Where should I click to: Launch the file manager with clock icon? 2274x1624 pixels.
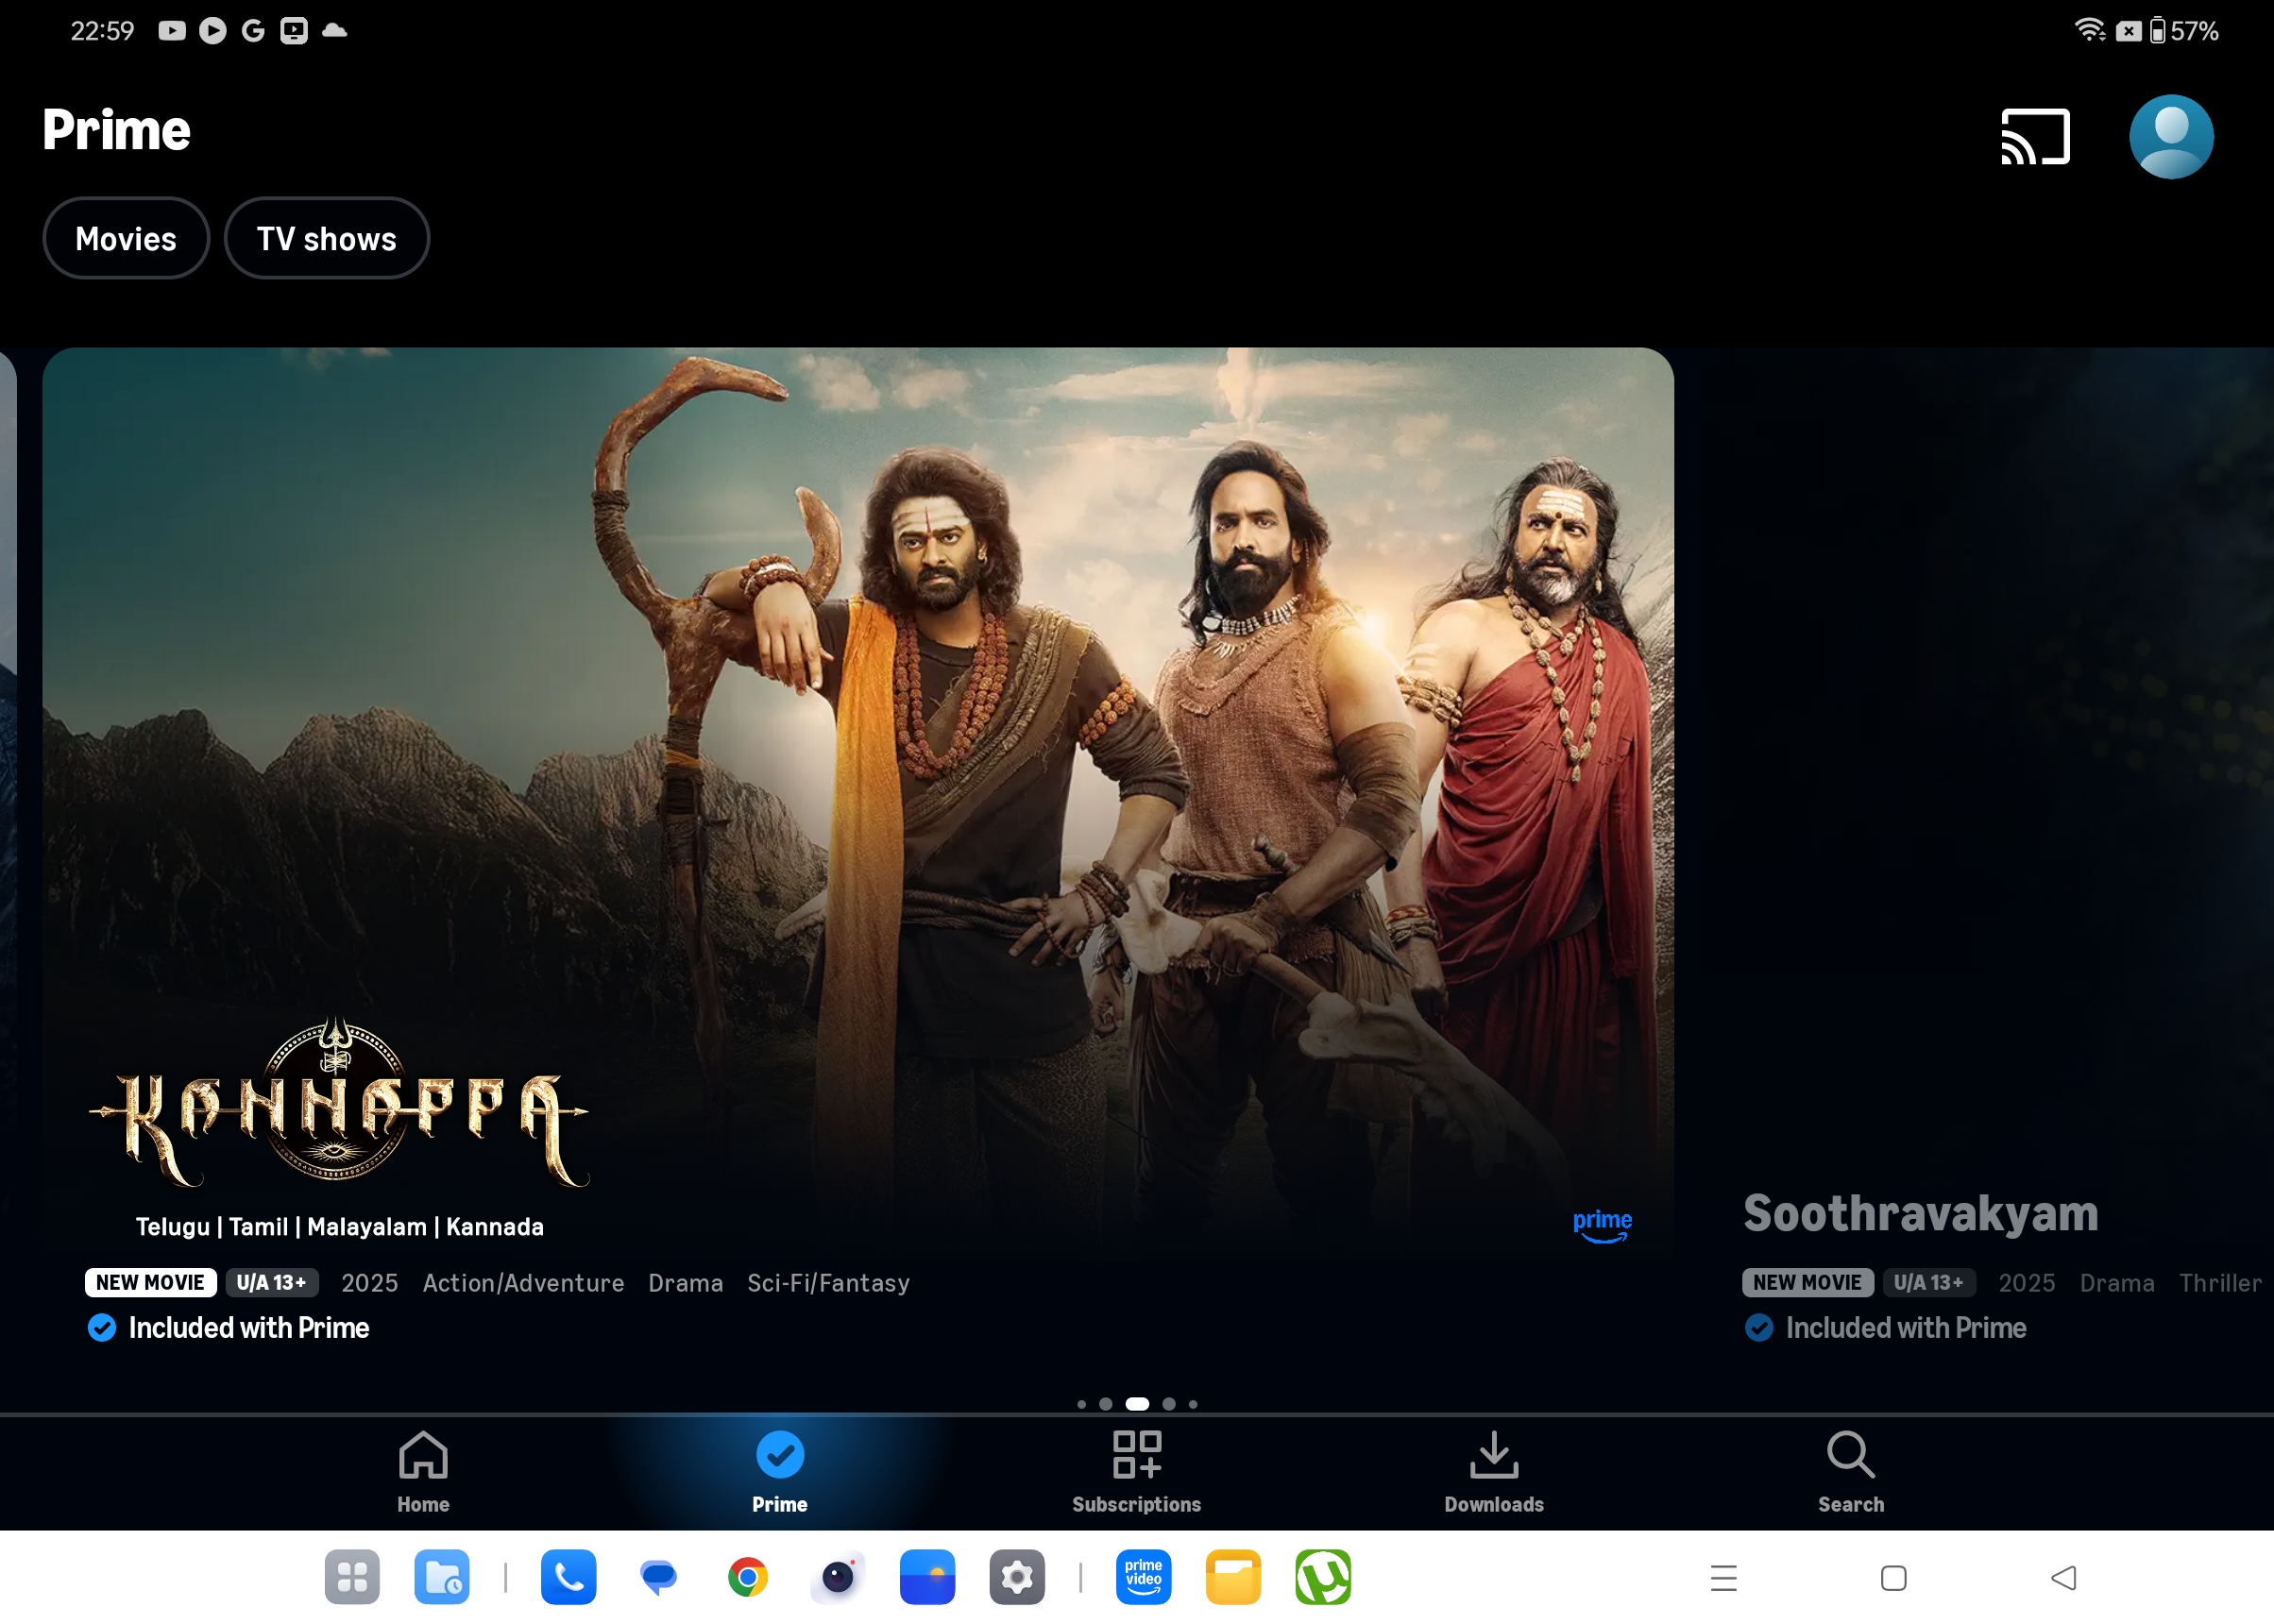pos(441,1577)
